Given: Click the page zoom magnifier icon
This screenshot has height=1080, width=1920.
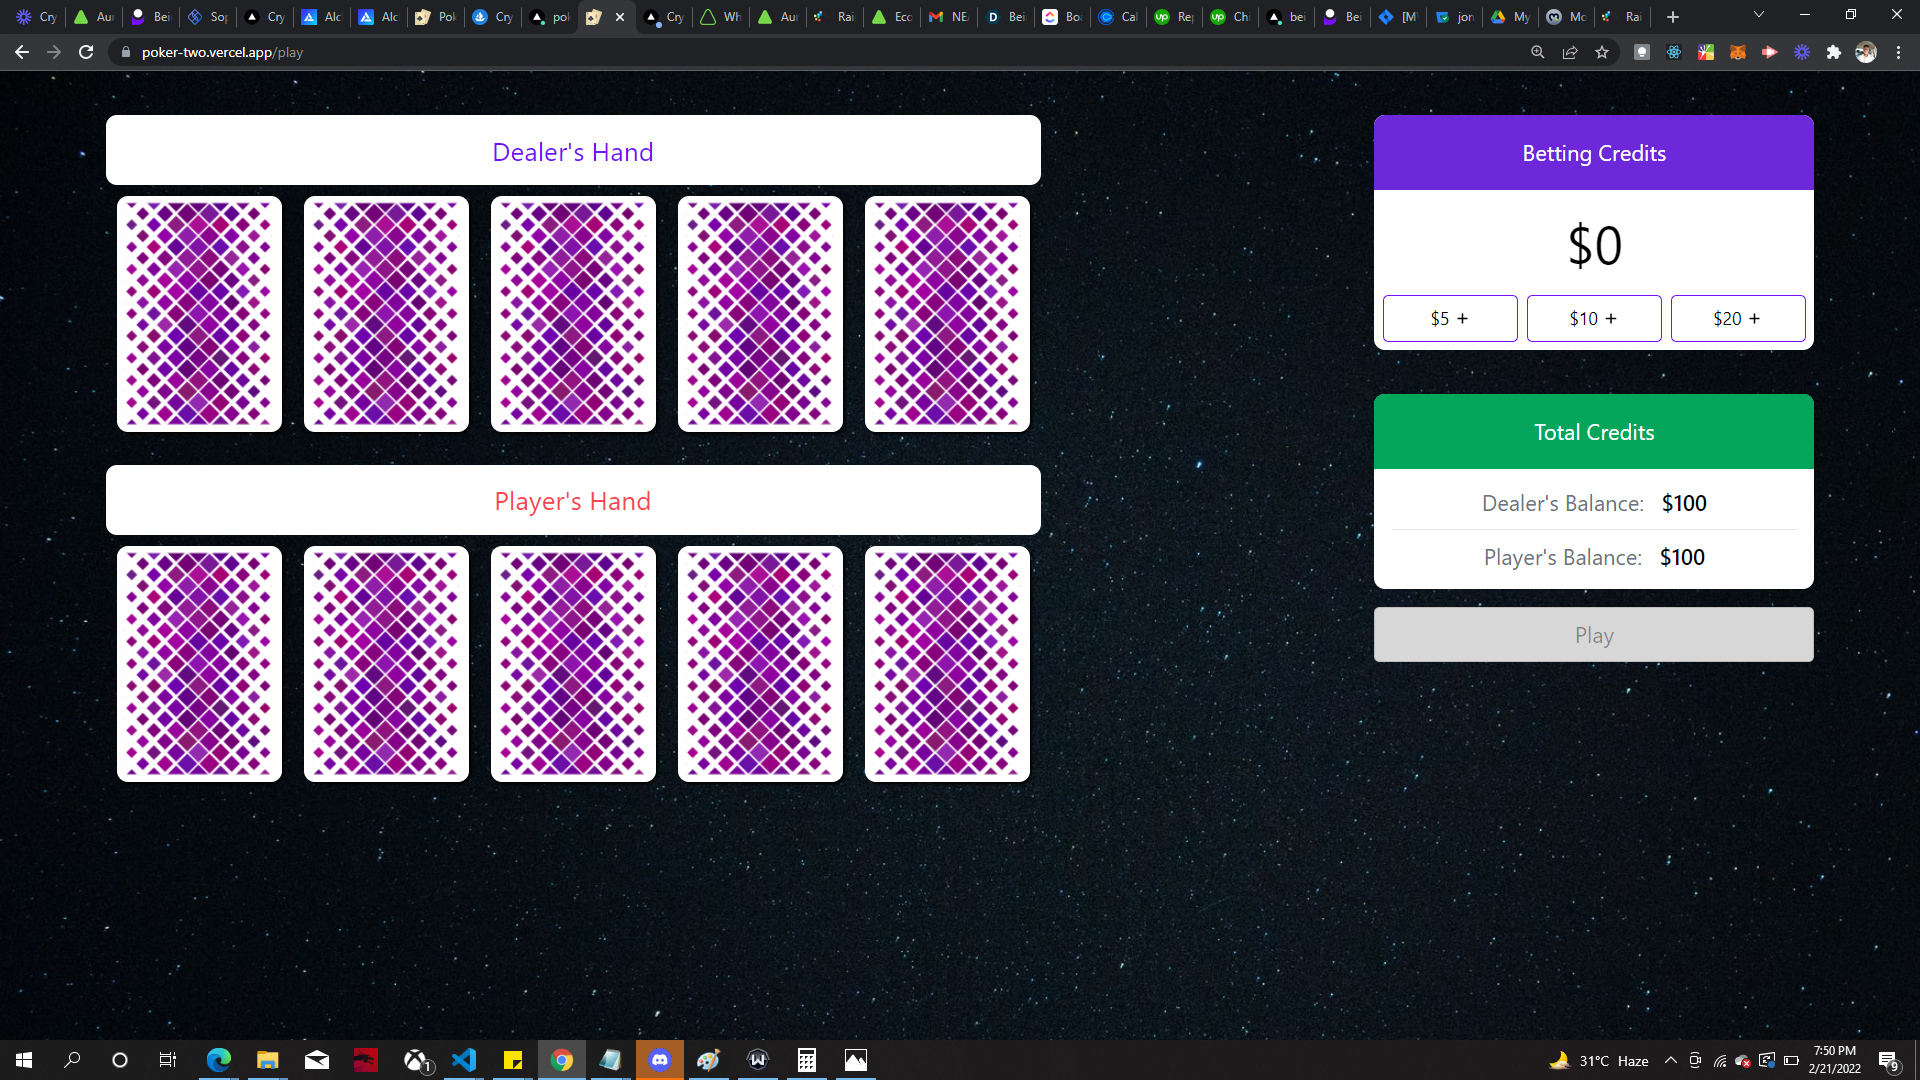Looking at the screenshot, I should (1538, 52).
